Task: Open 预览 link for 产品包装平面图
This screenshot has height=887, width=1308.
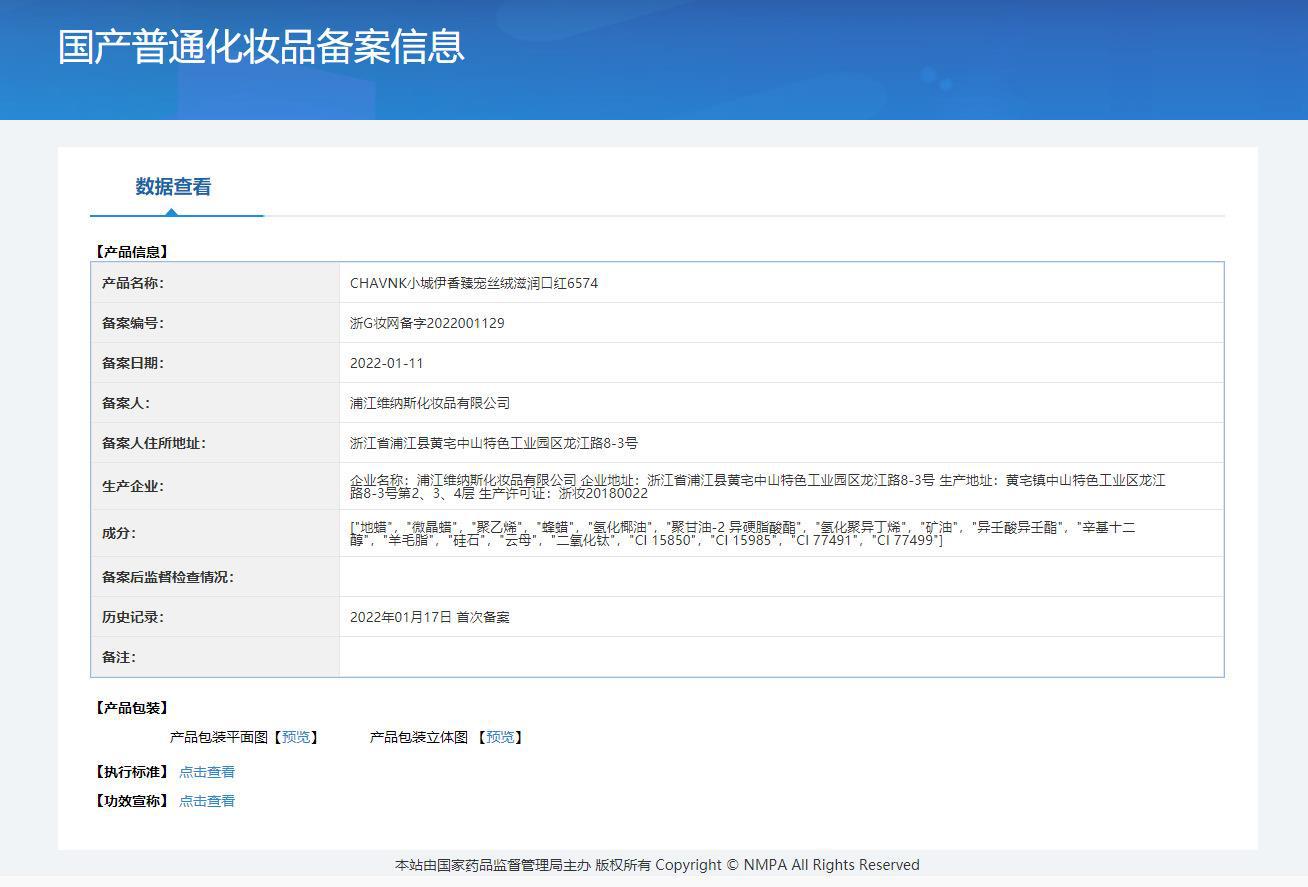Action: [296, 737]
